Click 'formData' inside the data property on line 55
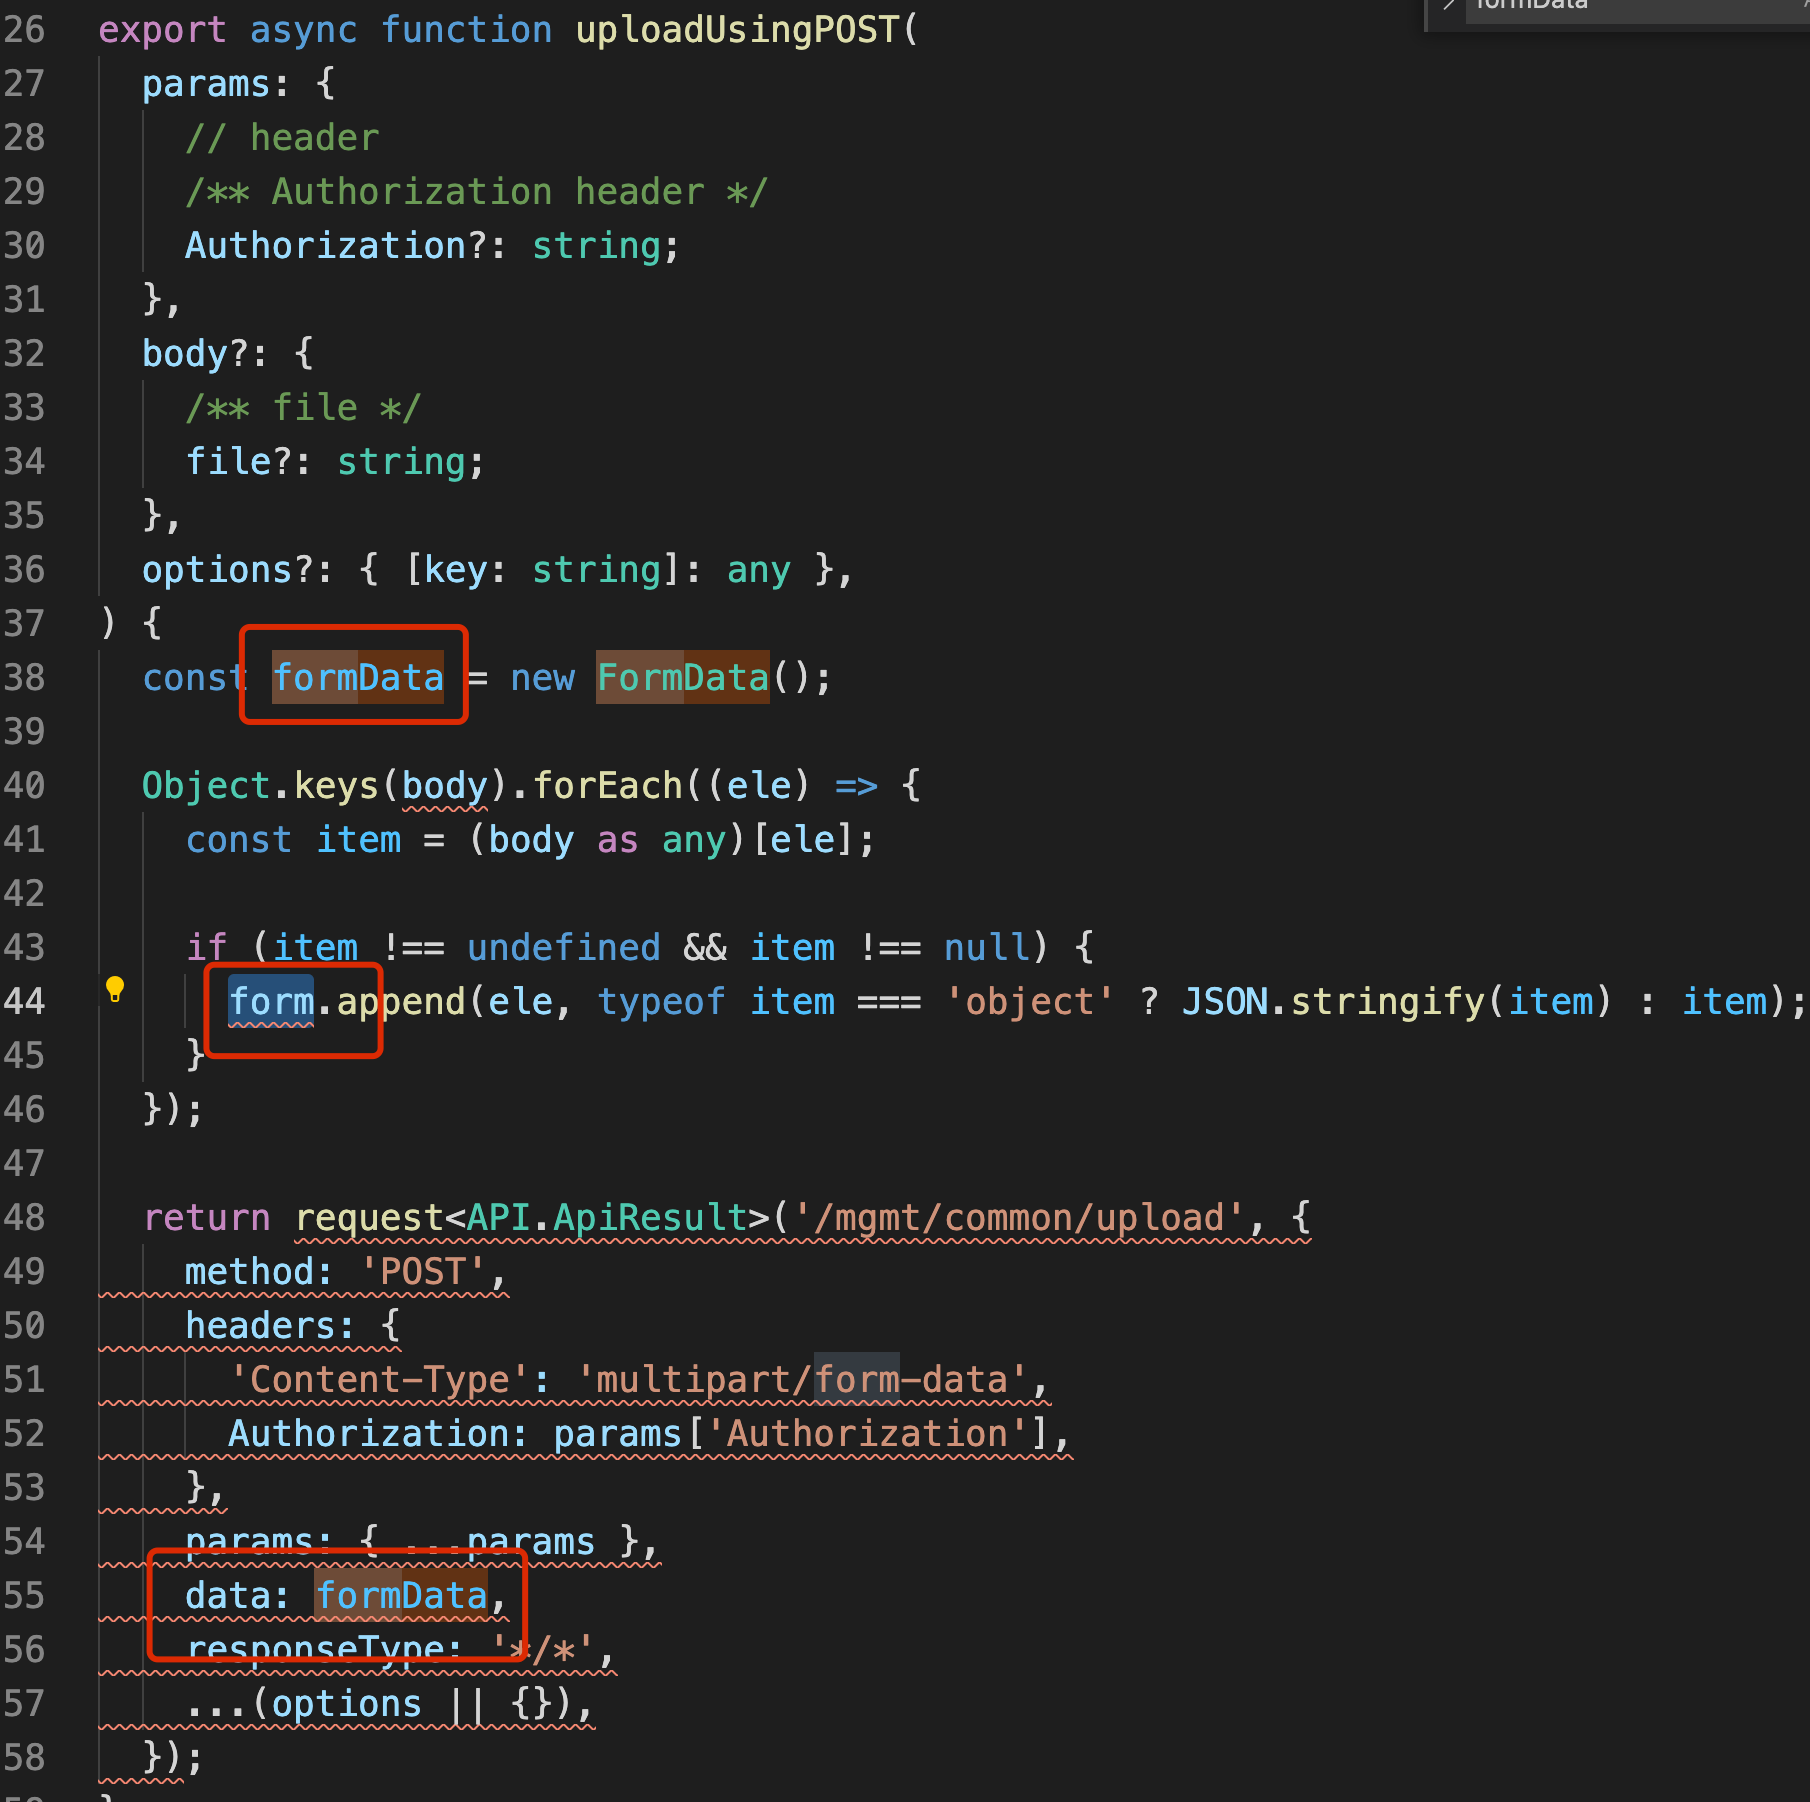1810x1802 pixels. click(x=401, y=1595)
